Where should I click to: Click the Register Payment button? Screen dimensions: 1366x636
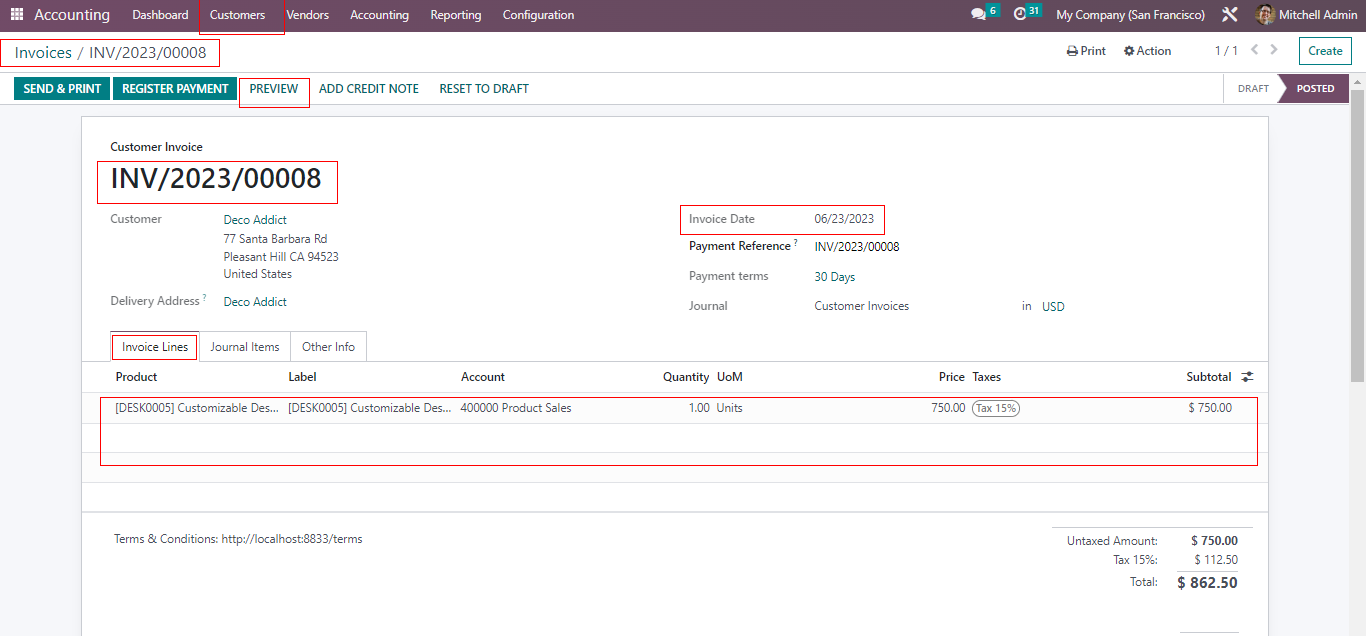pos(175,89)
